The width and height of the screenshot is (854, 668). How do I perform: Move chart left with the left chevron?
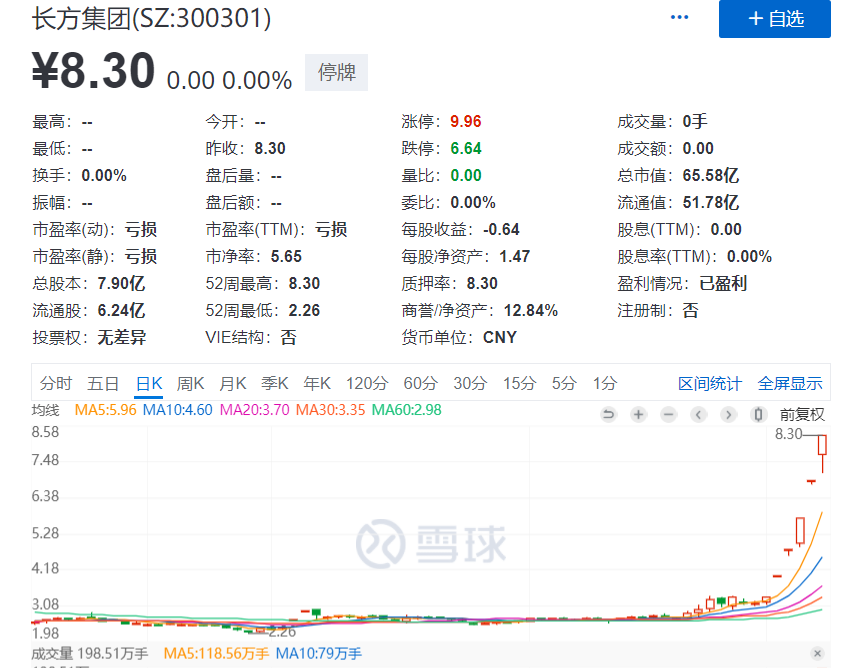click(698, 415)
